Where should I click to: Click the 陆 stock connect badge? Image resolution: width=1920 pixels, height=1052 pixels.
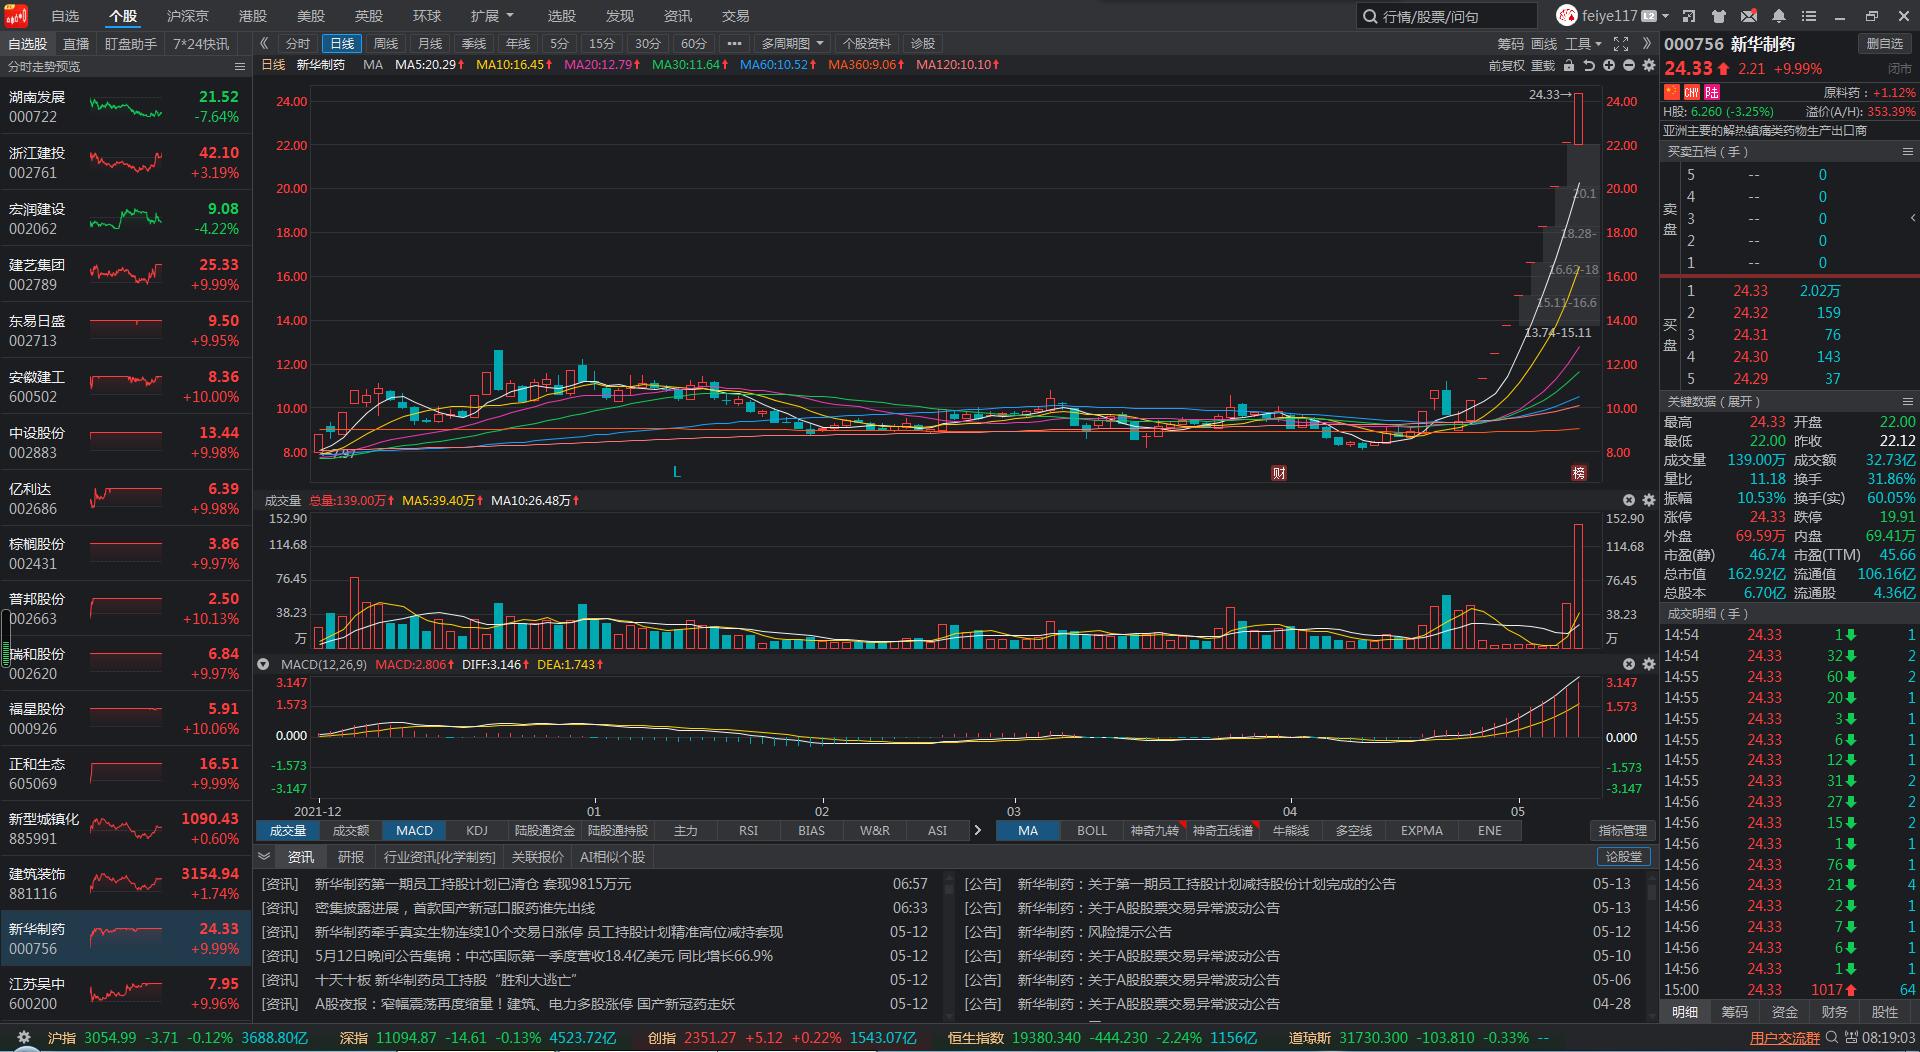(1712, 92)
